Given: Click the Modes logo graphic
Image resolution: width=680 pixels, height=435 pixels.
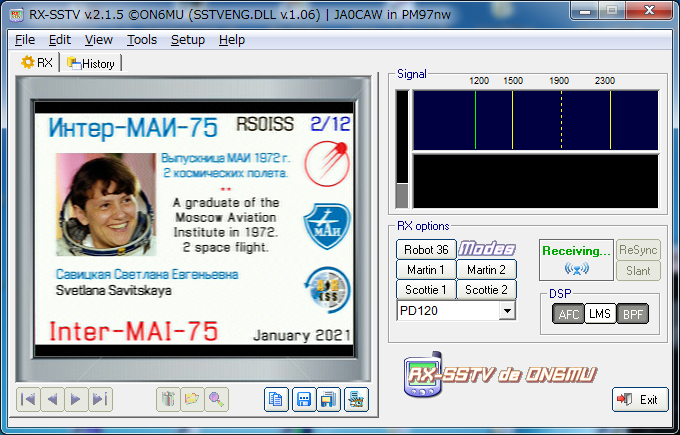Looking at the screenshot, I should click(x=487, y=249).
